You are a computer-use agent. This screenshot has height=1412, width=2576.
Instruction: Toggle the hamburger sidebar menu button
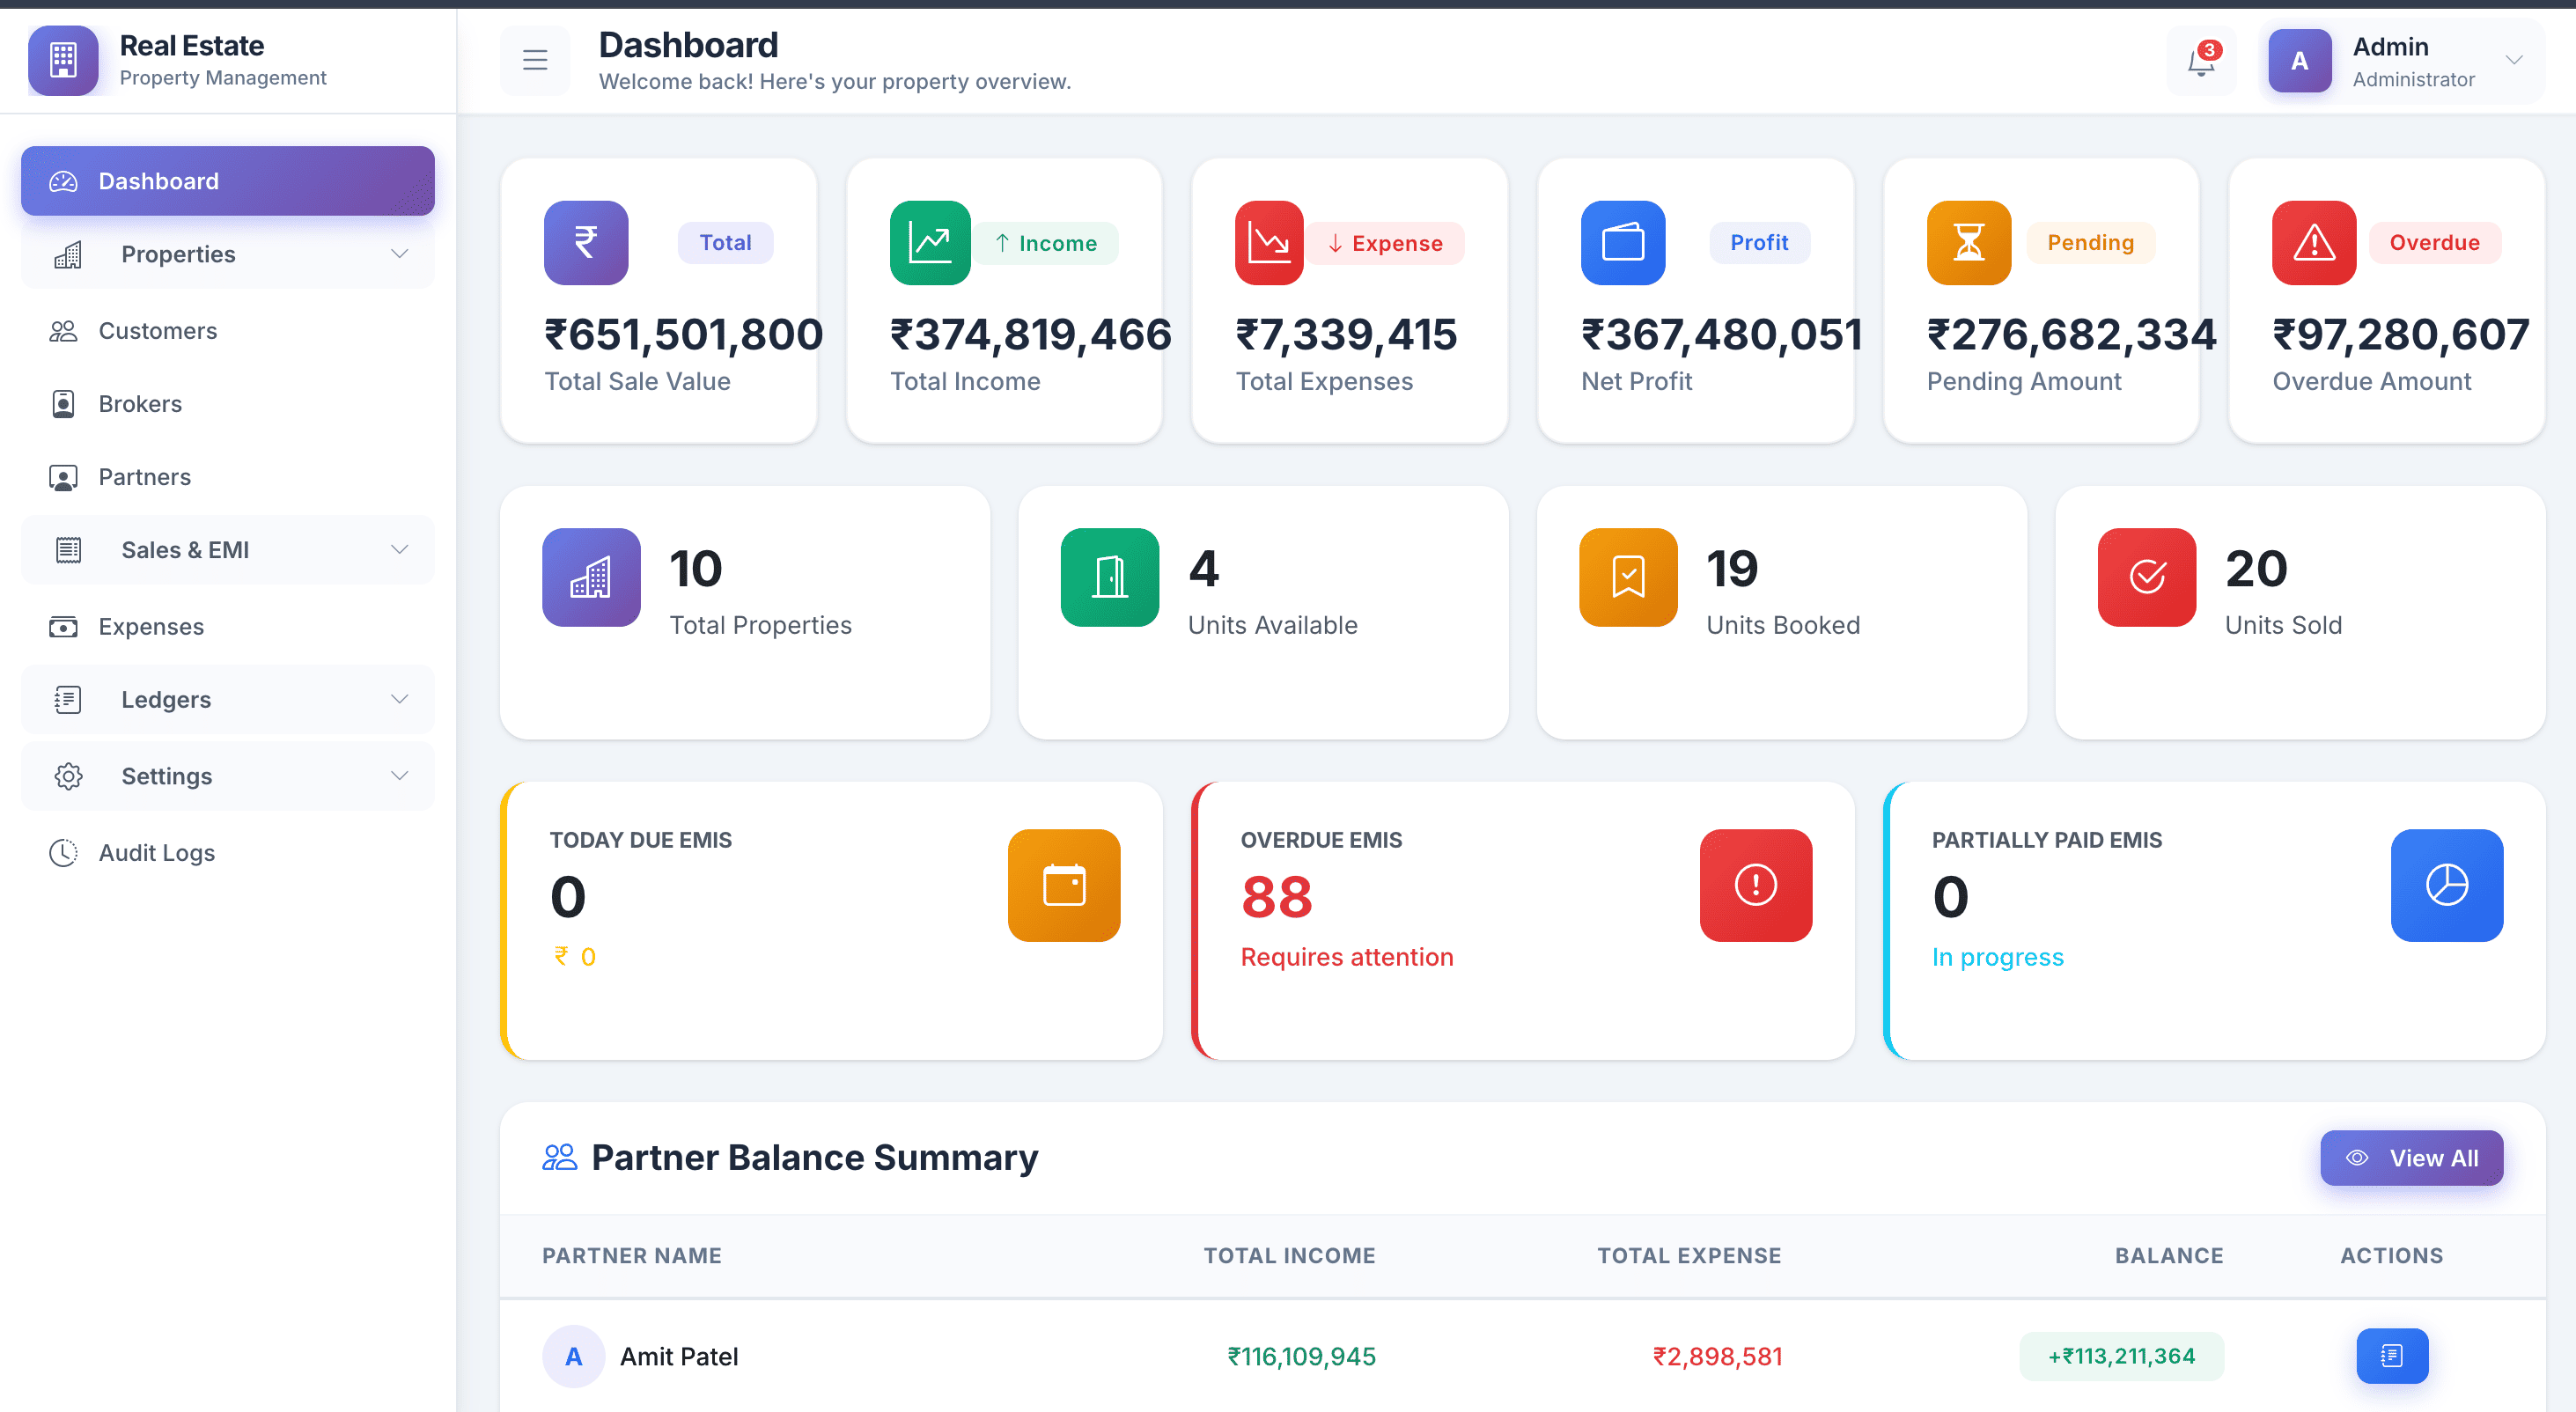coord(535,61)
